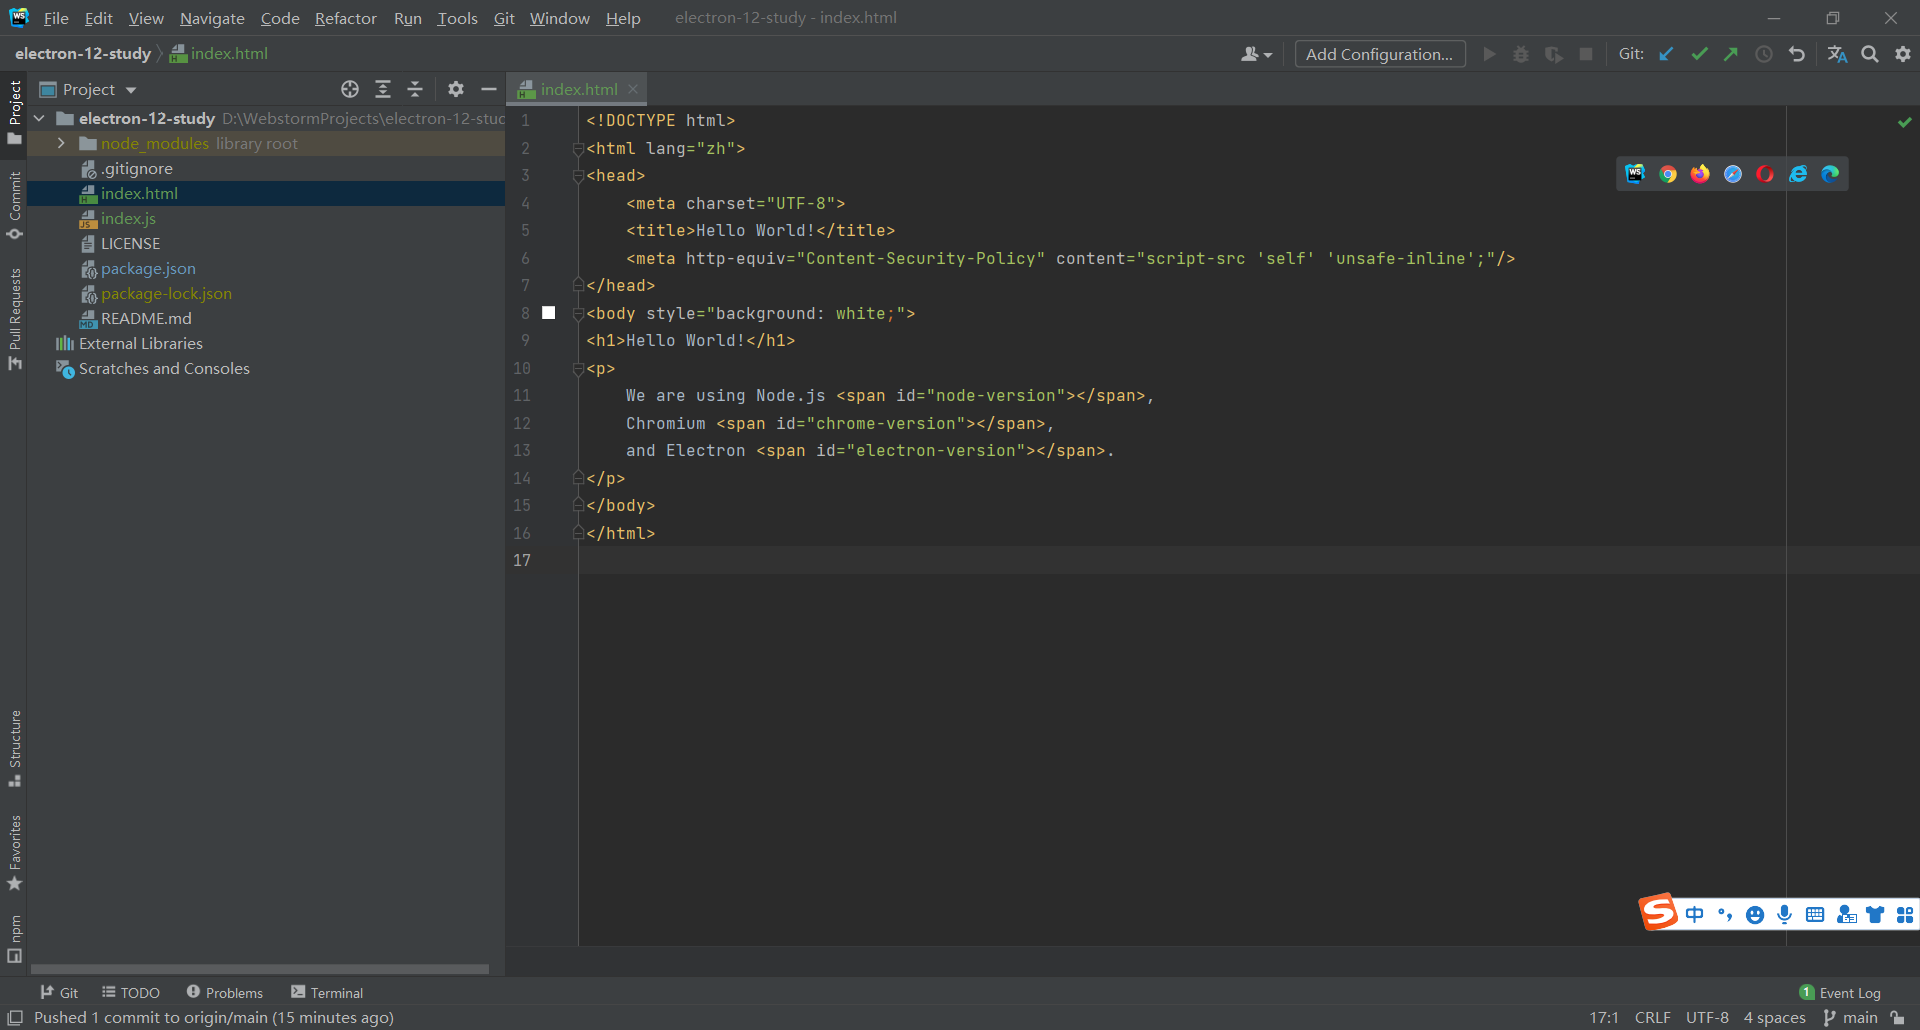Click the Git update project arrow icon
Image resolution: width=1920 pixels, height=1030 pixels.
point(1666,54)
